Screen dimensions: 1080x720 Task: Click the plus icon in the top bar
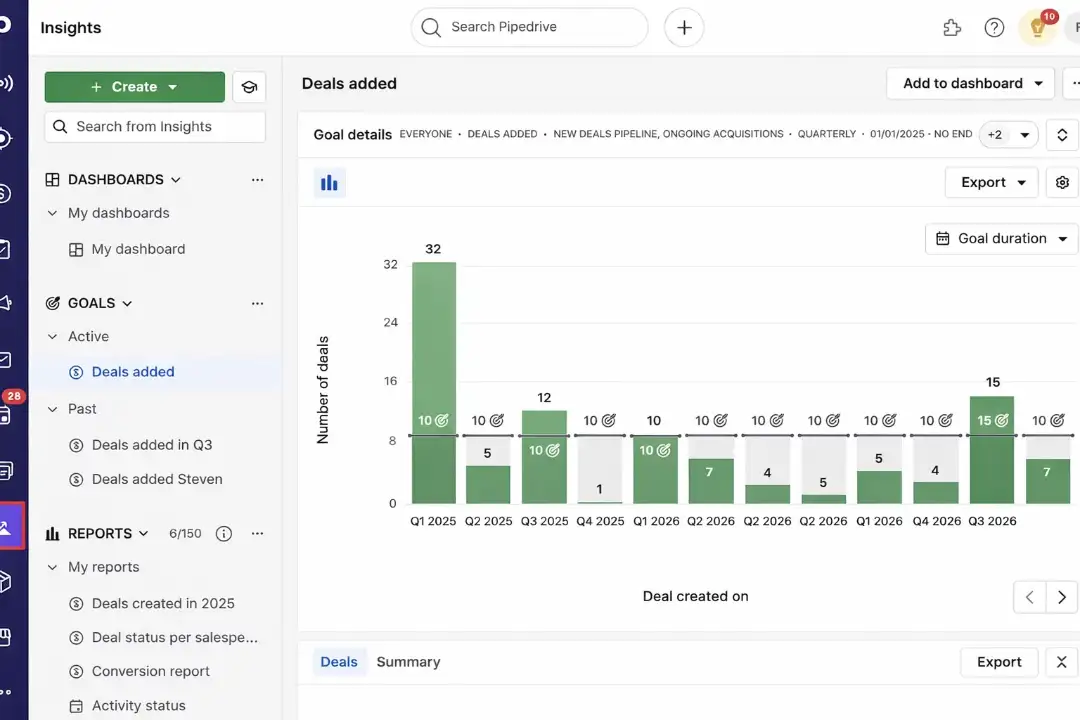[684, 27]
